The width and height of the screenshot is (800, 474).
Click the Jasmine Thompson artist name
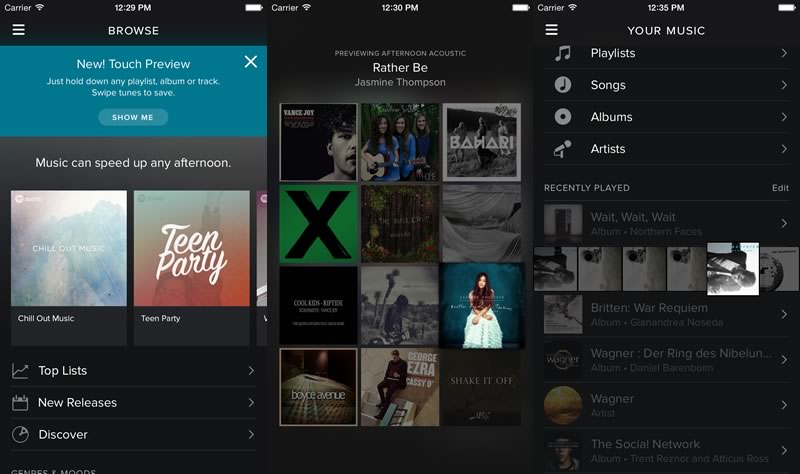pos(400,82)
